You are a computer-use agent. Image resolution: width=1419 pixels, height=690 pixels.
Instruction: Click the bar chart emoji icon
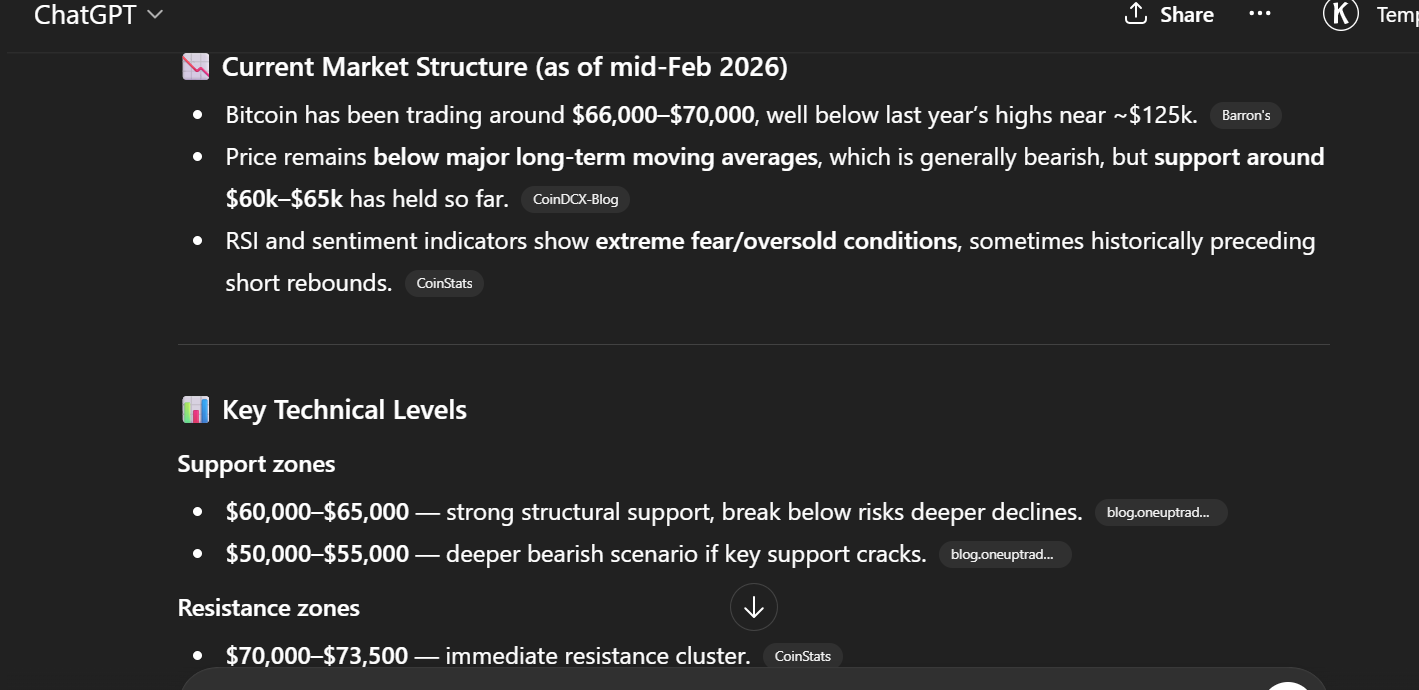coord(195,410)
